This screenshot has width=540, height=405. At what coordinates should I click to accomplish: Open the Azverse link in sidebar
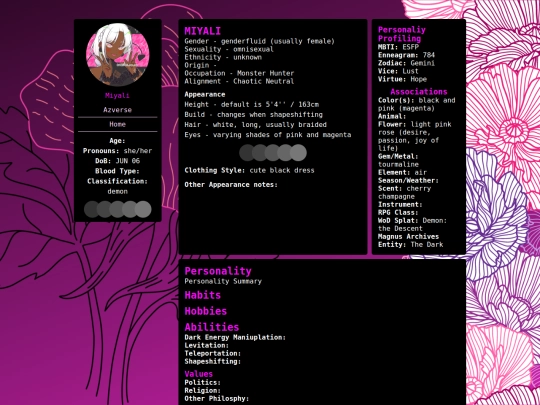coord(117,110)
